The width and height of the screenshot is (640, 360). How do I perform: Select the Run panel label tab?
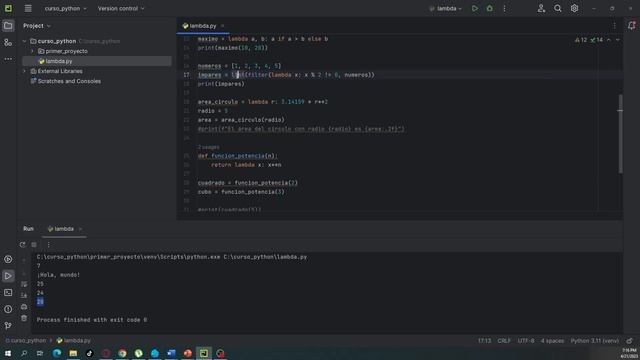(29, 229)
